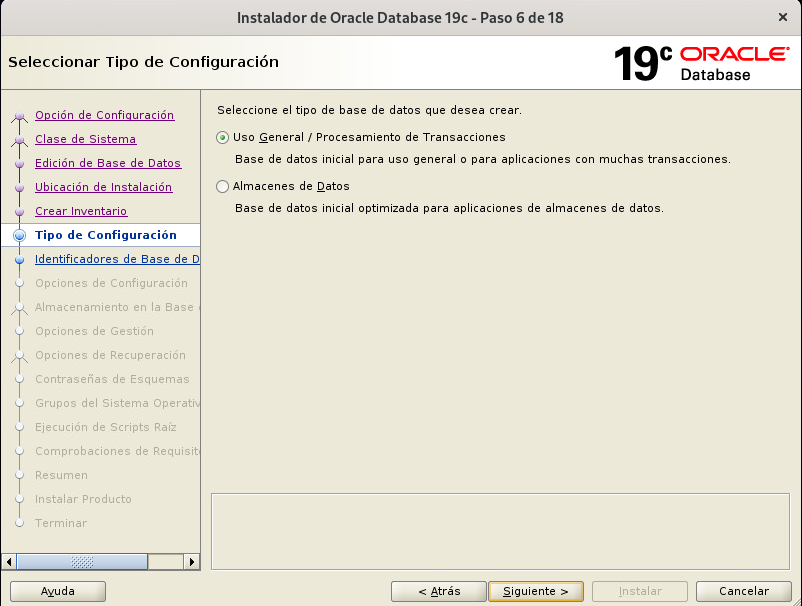Image resolution: width=802 pixels, height=606 pixels.
Task: Open Edición de Base de Datos step
Action: click(108, 163)
